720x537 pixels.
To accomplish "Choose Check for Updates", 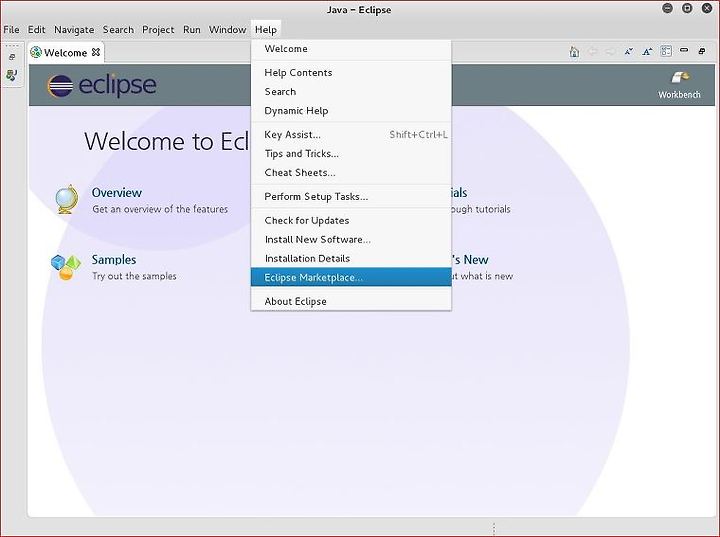I will 351,220.
